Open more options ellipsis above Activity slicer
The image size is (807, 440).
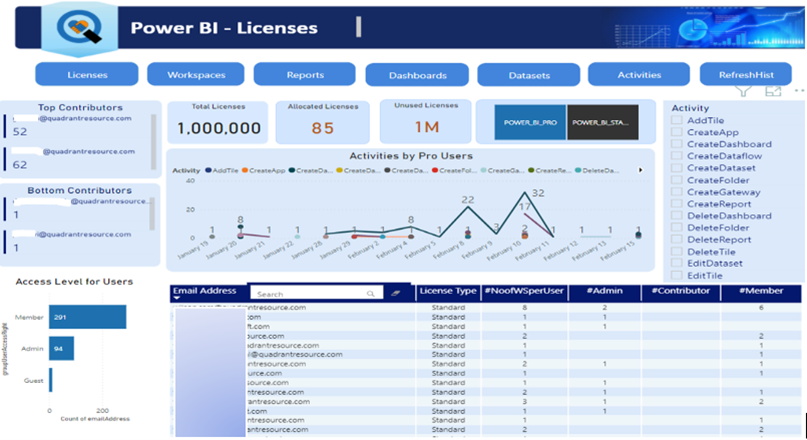click(x=797, y=92)
